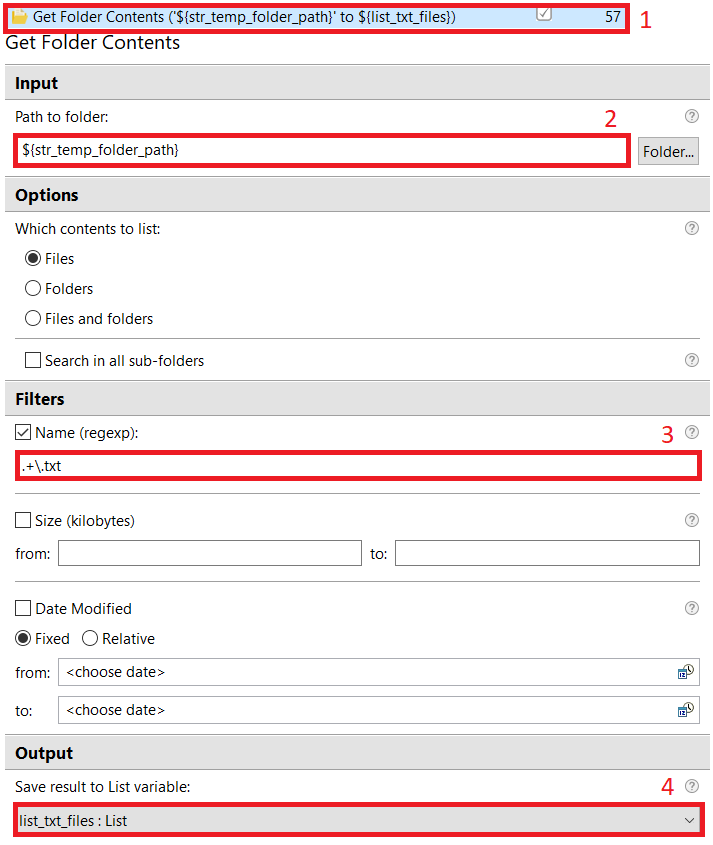Click the Path to folder input field
This screenshot has width=713, height=845.
322,150
